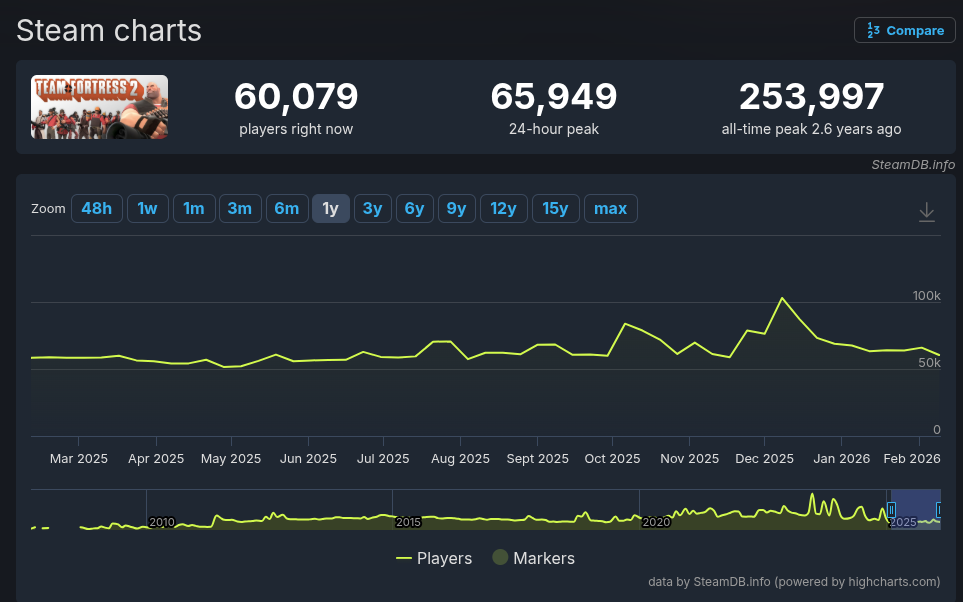The width and height of the screenshot is (963, 602).
Task: Set chart zoom to 1m
Action: click(x=194, y=208)
